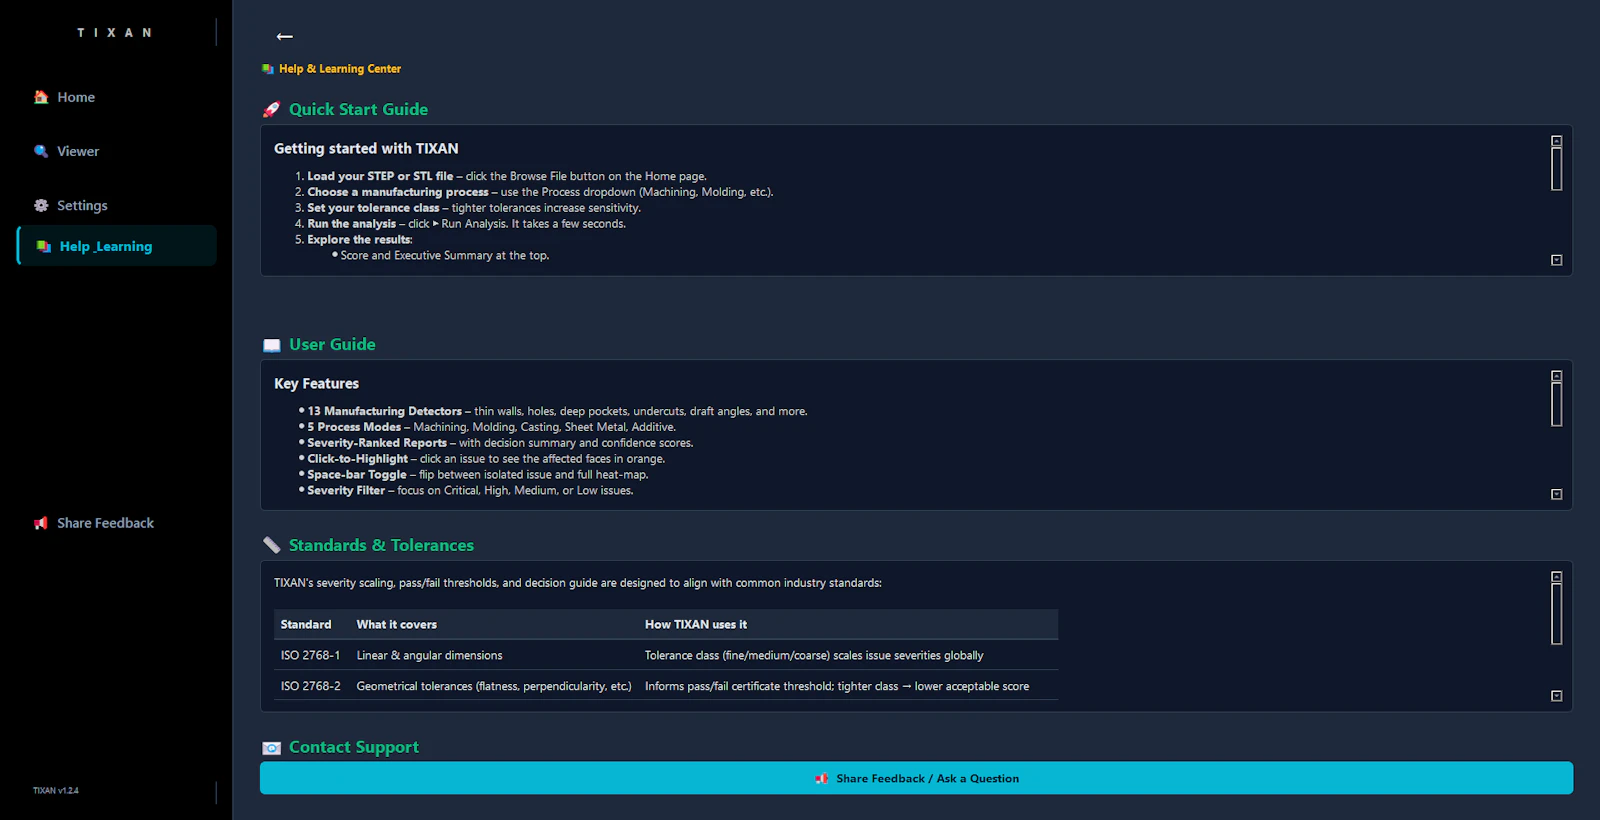Click the Help_Learning books icon
The height and width of the screenshot is (820, 1600).
[44, 246]
